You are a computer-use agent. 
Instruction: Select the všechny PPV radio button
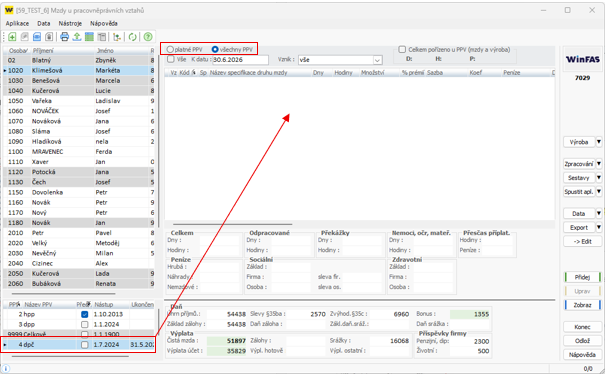click(215, 49)
